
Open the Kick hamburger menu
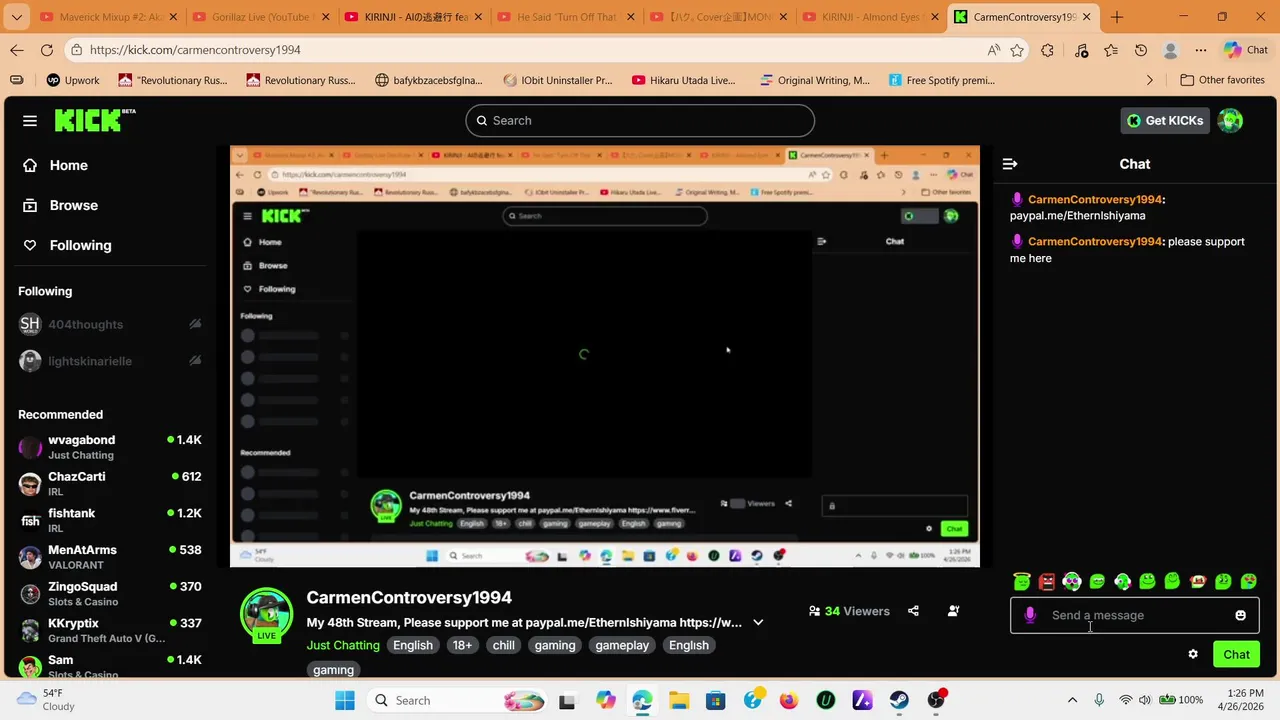pyautogui.click(x=30, y=121)
